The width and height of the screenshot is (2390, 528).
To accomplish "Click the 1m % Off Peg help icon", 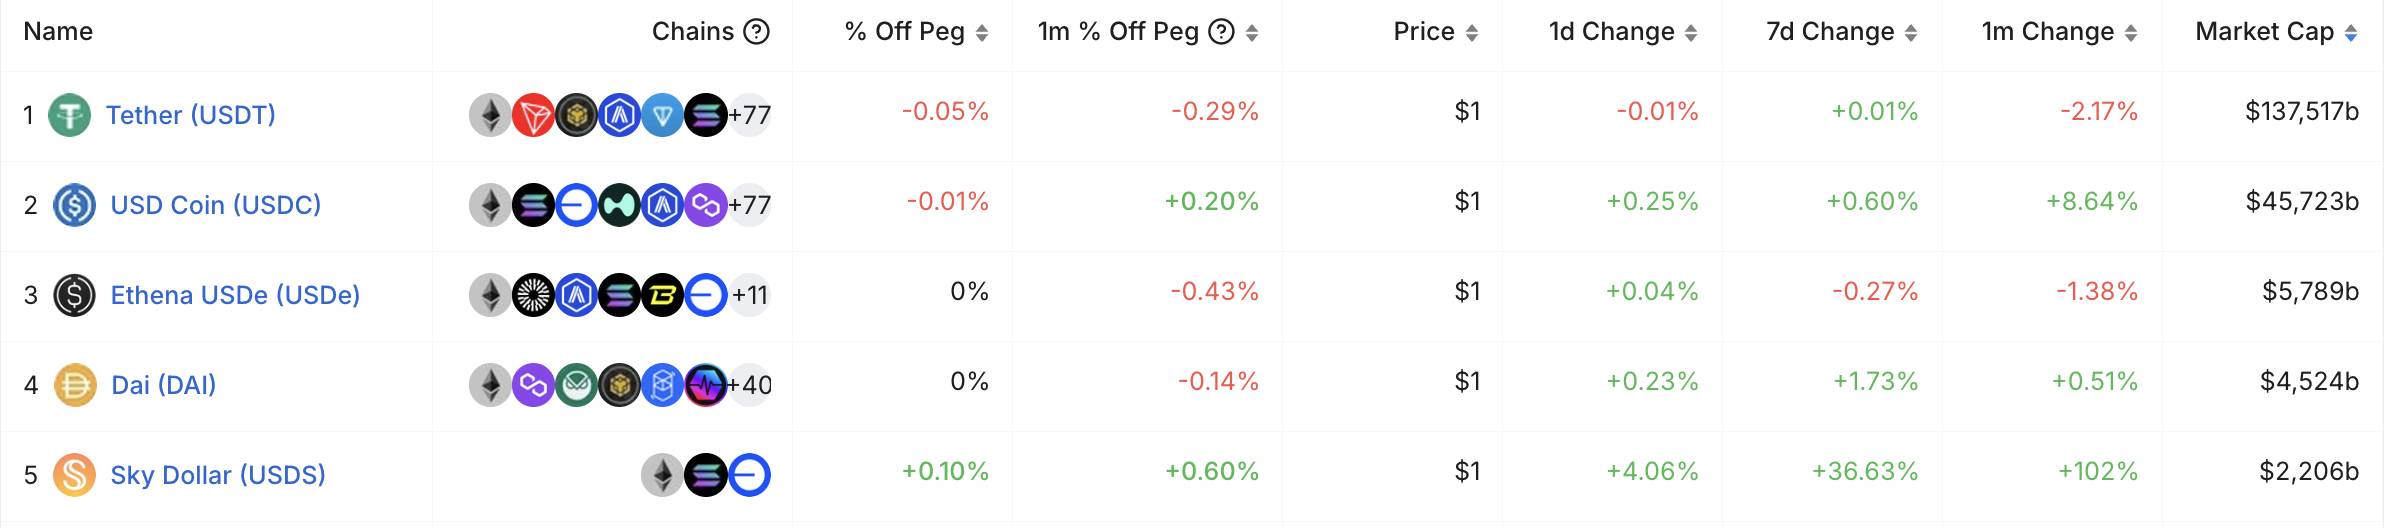I will pos(1221,32).
